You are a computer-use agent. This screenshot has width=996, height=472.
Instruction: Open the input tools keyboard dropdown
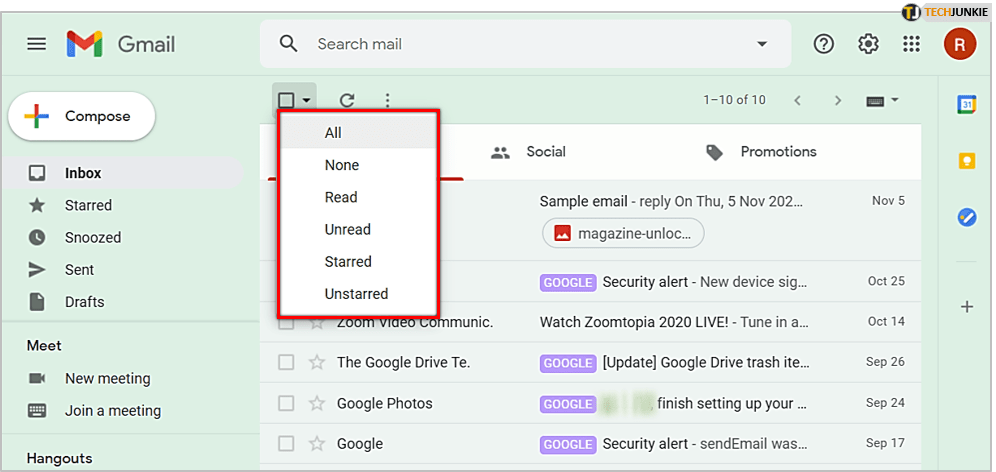[x=882, y=100]
